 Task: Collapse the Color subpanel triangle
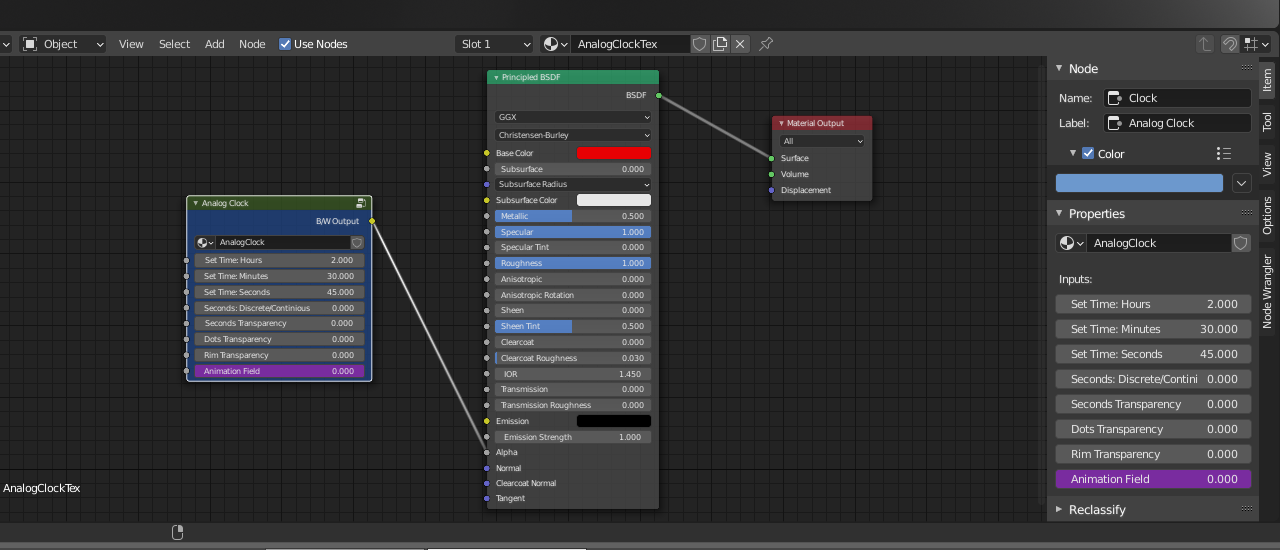(x=1072, y=153)
